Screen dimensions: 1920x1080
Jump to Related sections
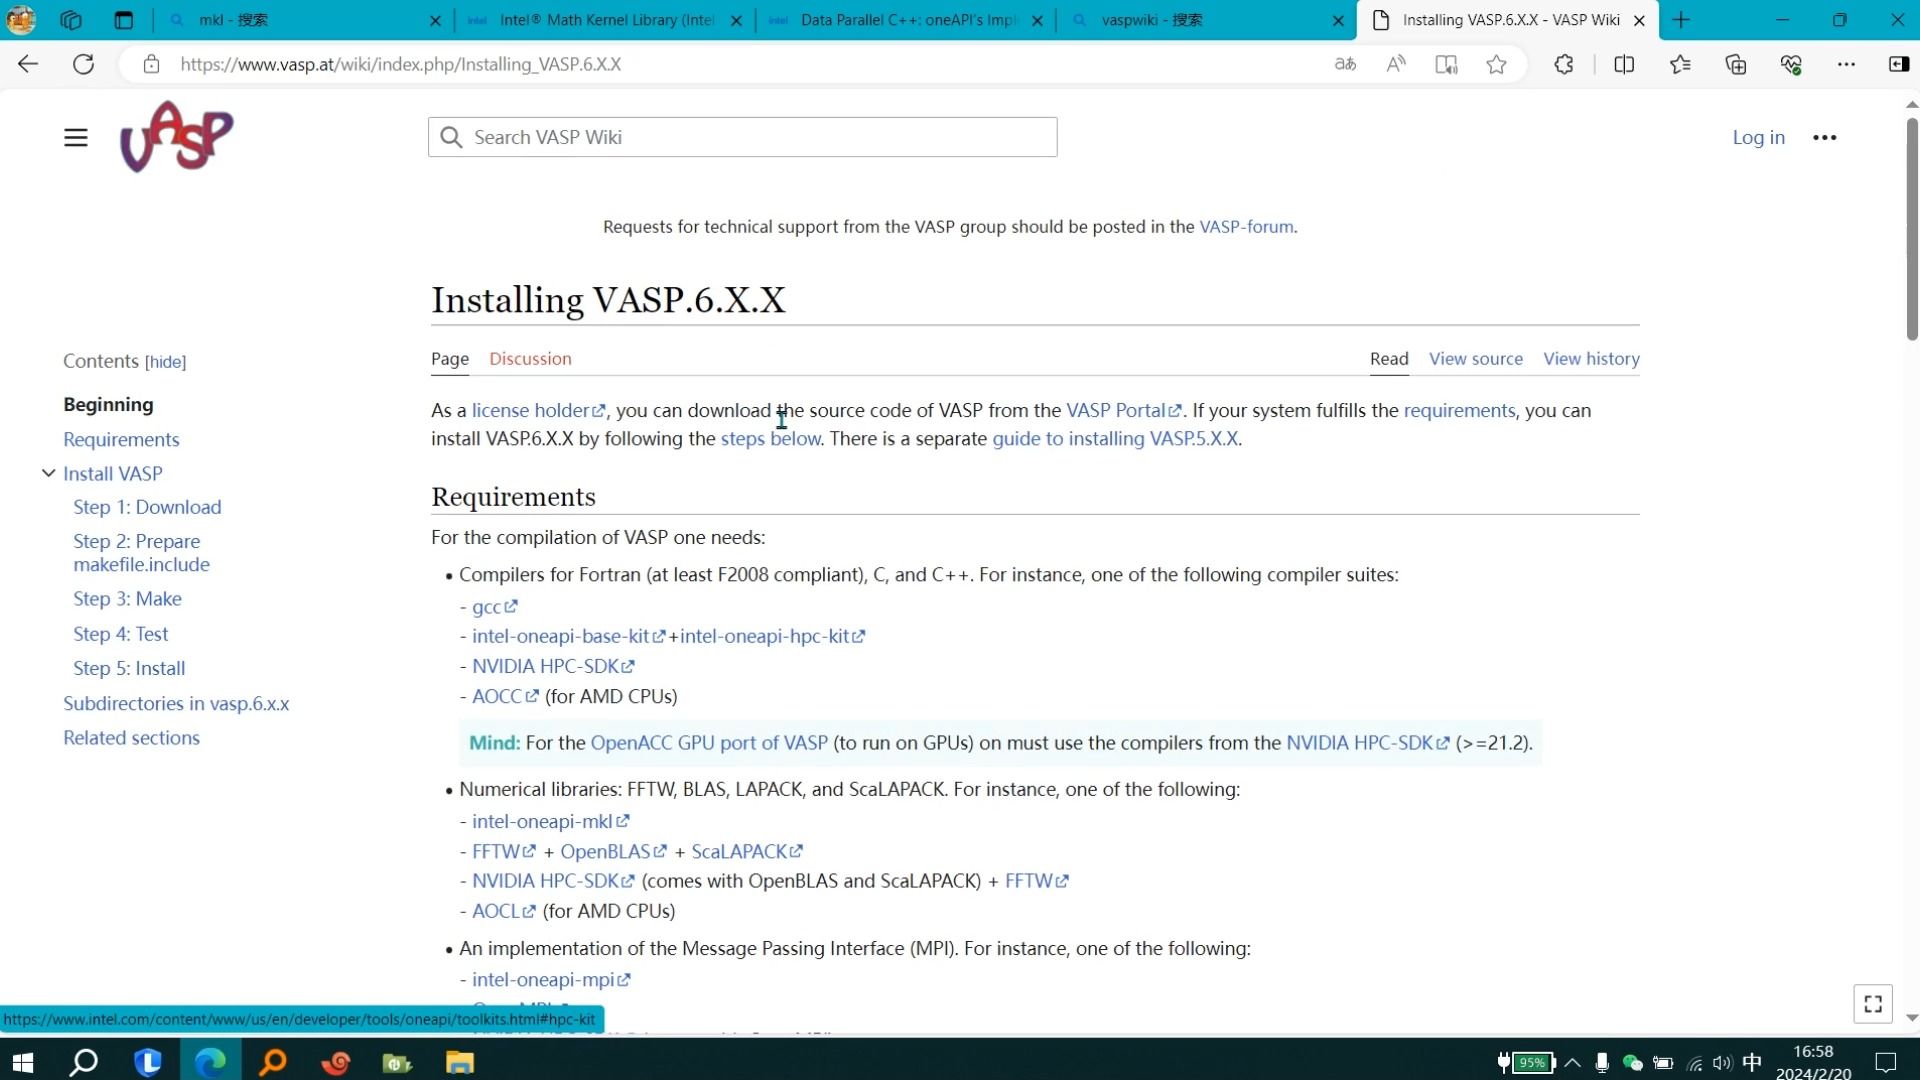[131, 737]
